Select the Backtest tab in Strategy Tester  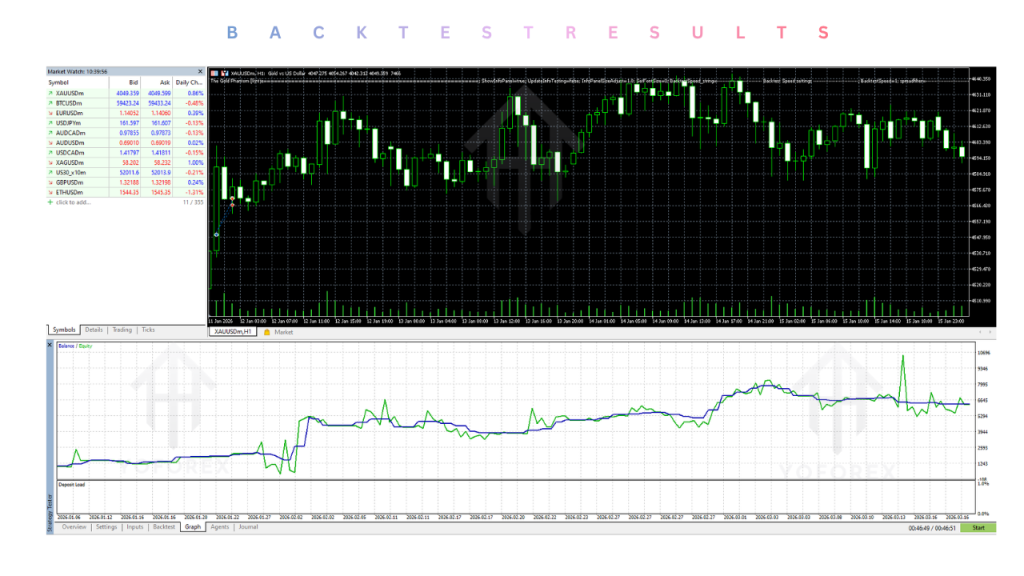click(164, 527)
